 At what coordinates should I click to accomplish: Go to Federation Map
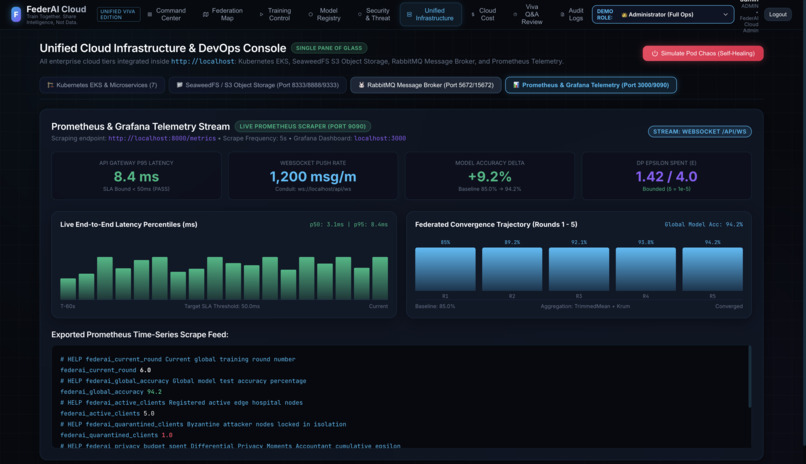pos(223,14)
